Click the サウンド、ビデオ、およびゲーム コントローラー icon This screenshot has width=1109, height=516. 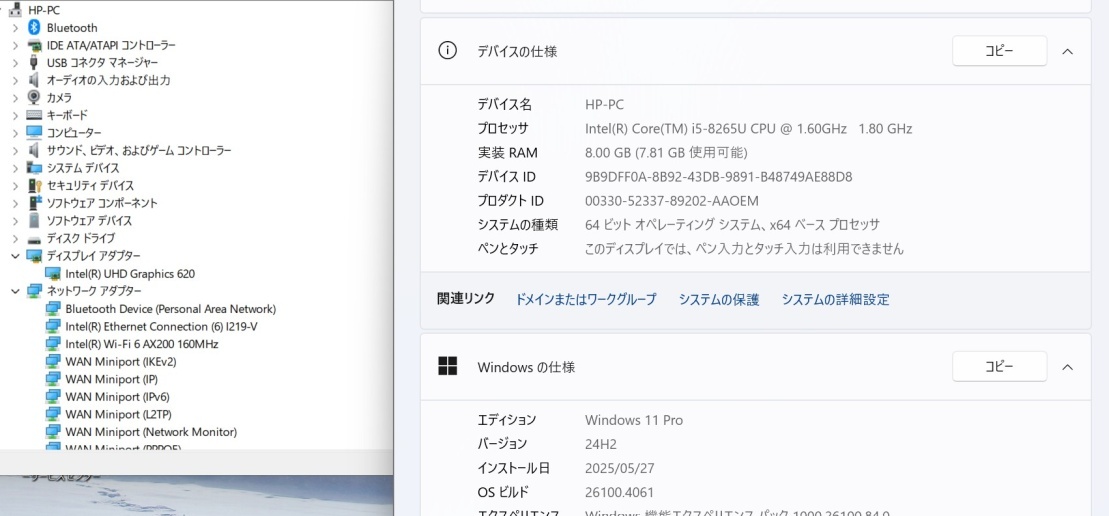[x=34, y=151]
